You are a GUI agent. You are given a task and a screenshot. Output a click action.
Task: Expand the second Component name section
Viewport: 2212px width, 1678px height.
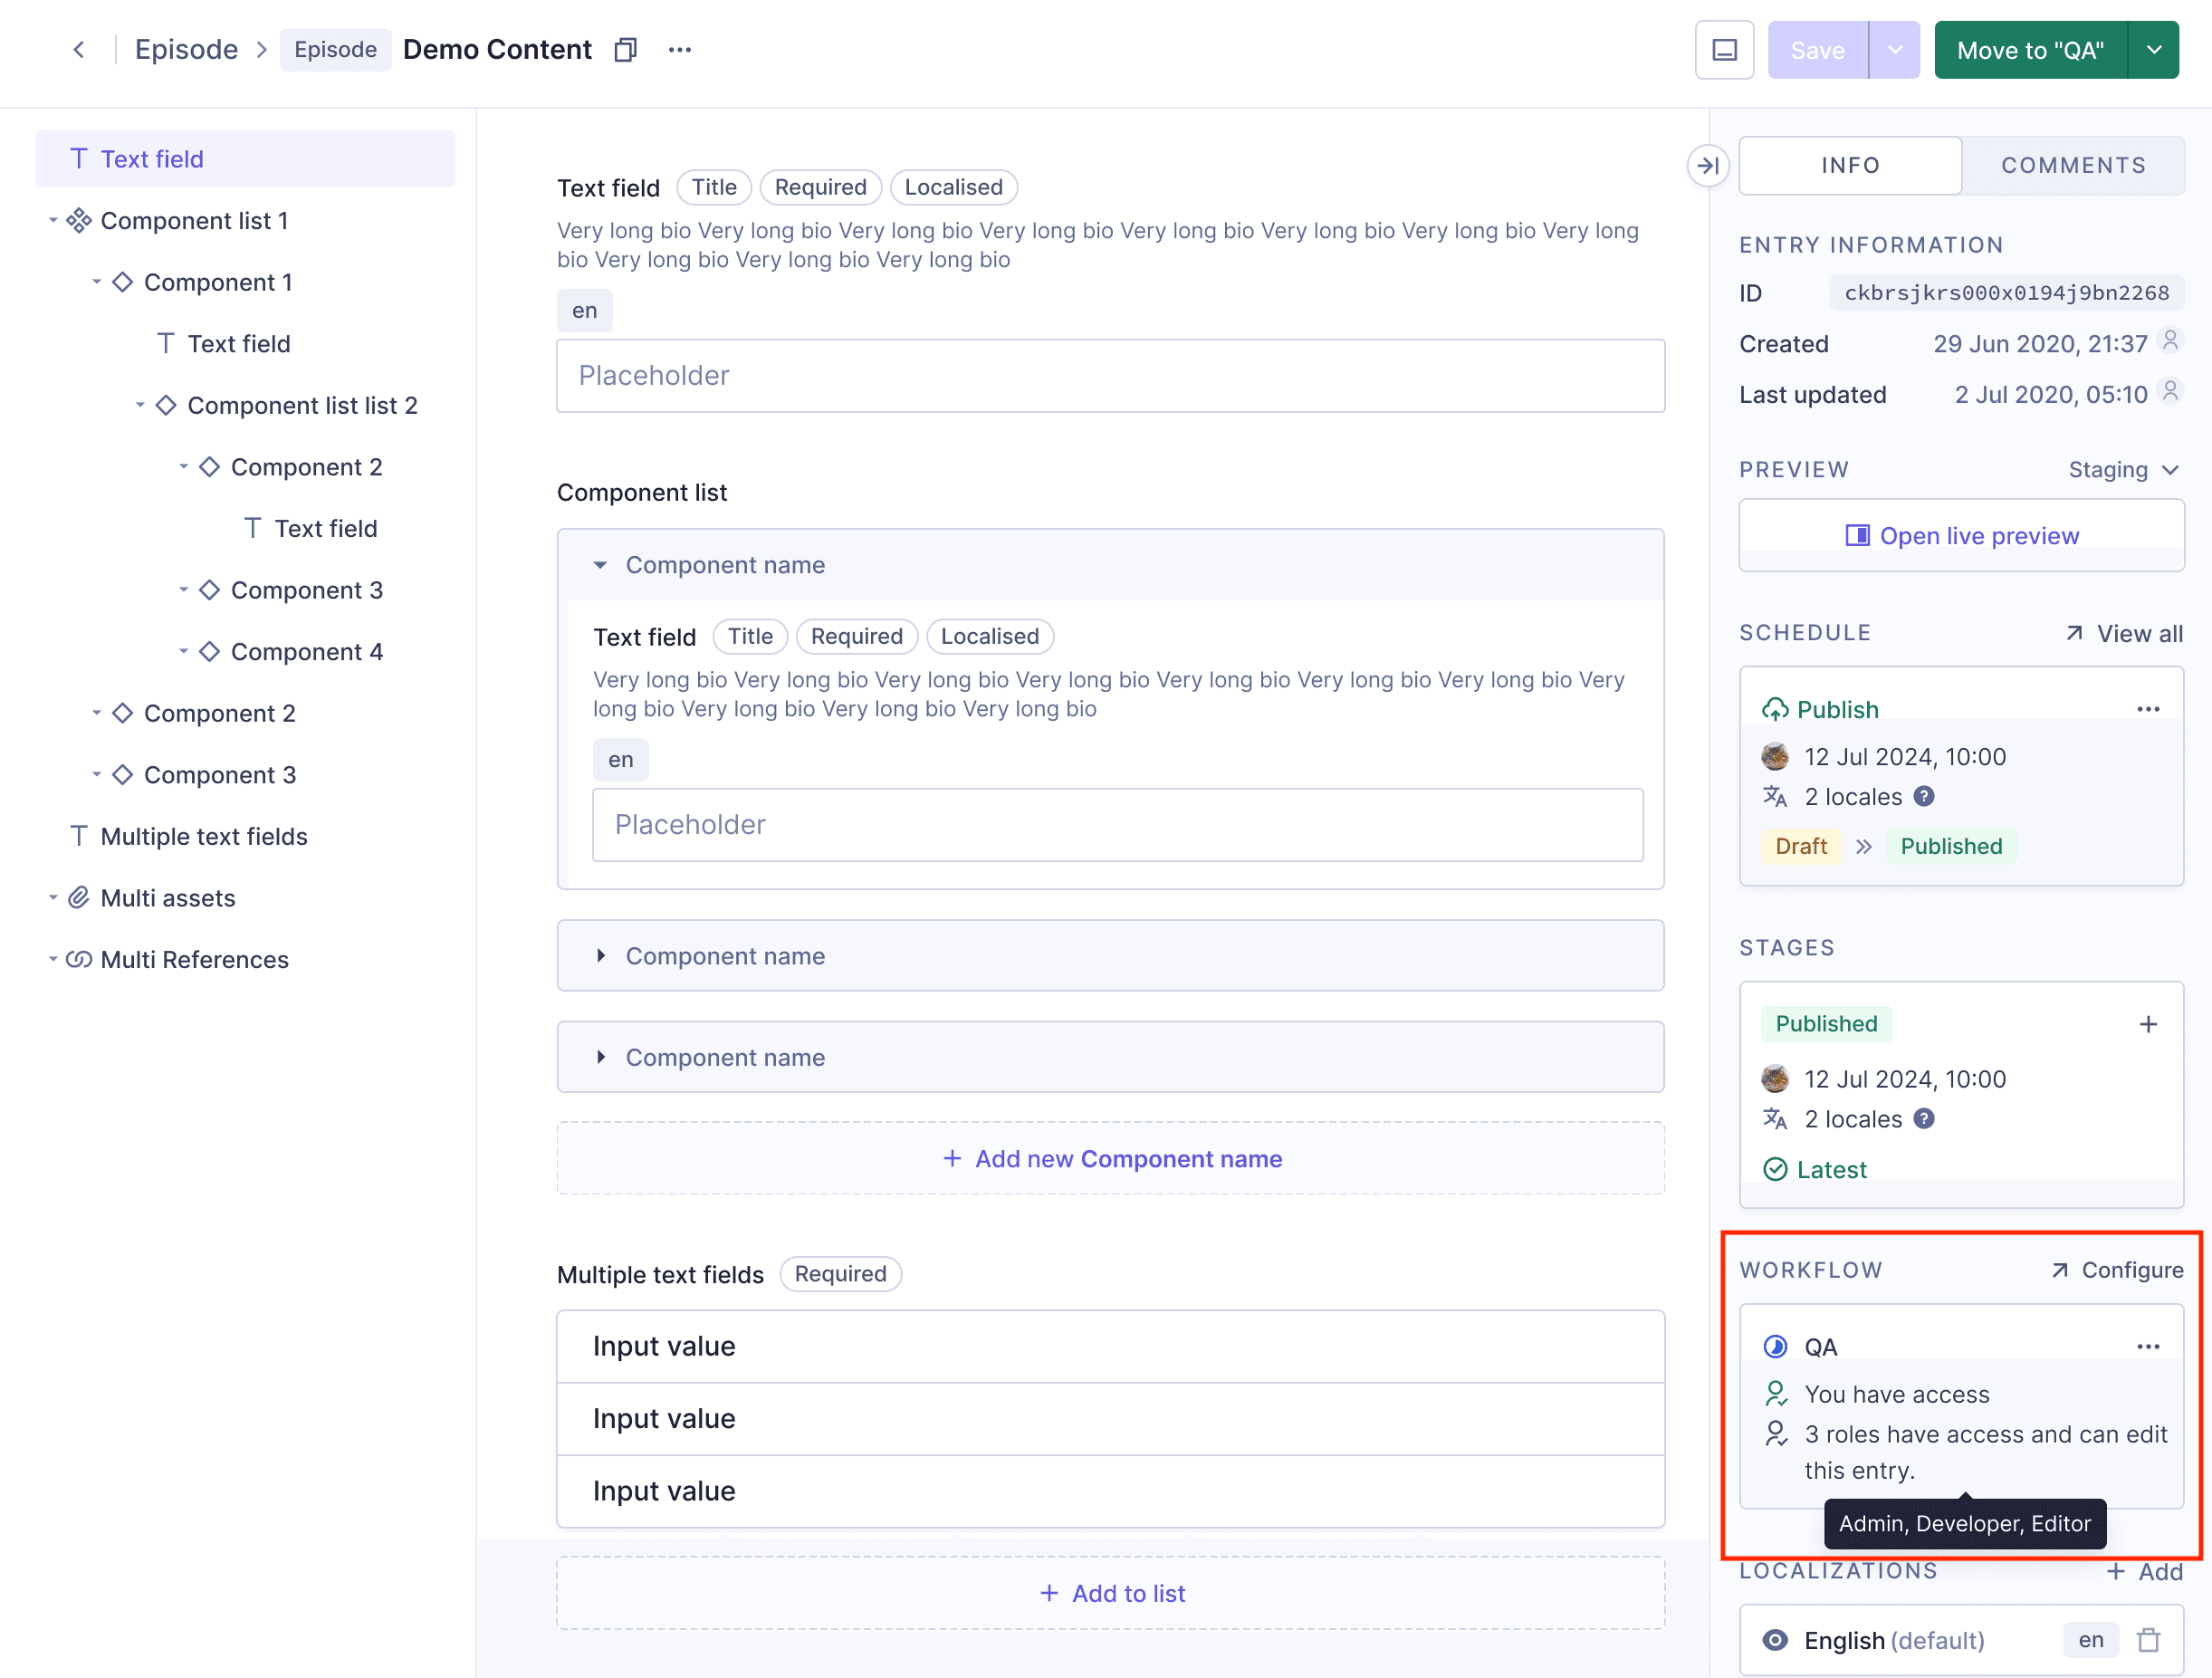(600, 956)
